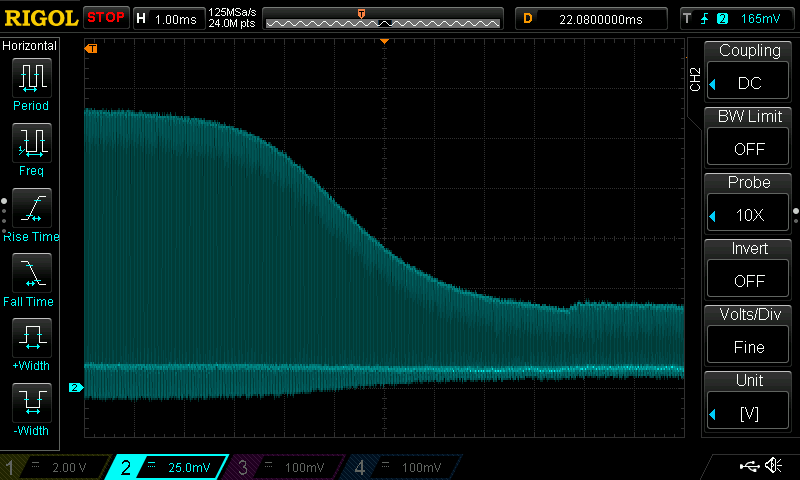Click the waveform memory position bar
The width and height of the screenshot is (800, 480).
coord(383,19)
